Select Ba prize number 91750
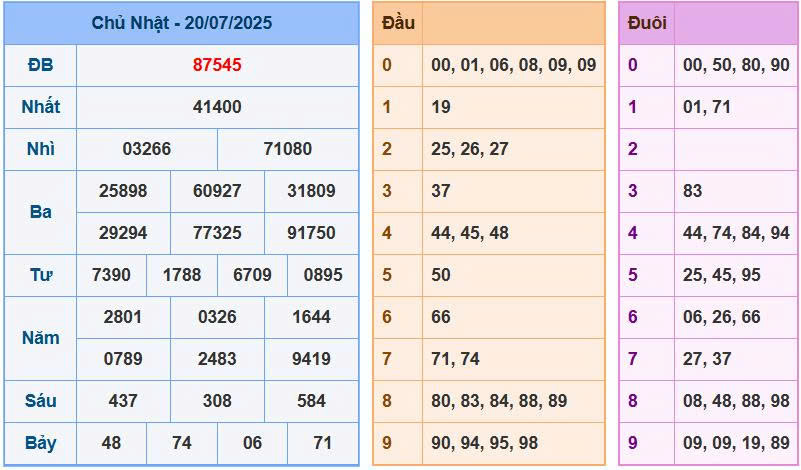Image resolution: width=801 pixels, height=470 pixels. pos(311,232)
